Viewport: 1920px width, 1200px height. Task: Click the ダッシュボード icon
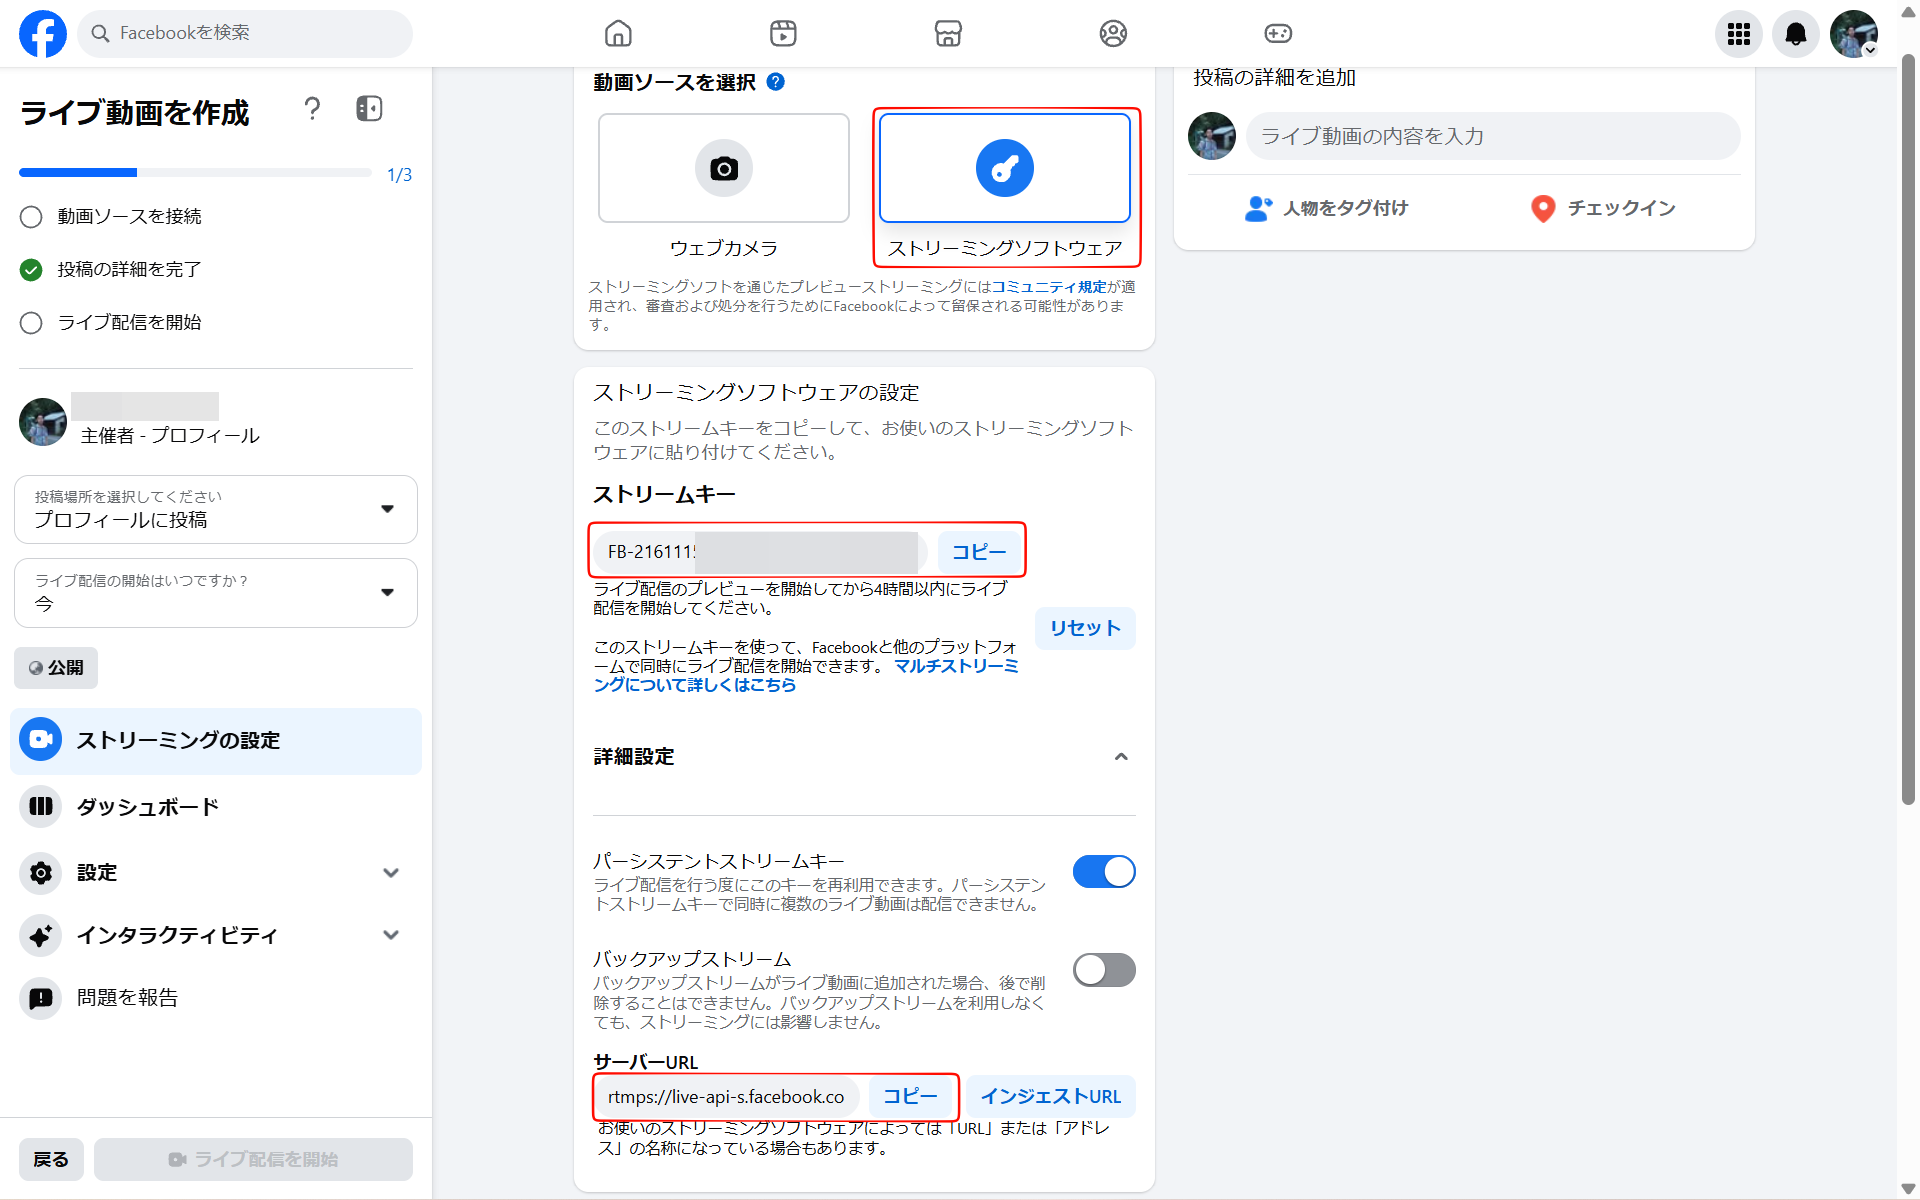pyautogui.click(x=41, y=807)
